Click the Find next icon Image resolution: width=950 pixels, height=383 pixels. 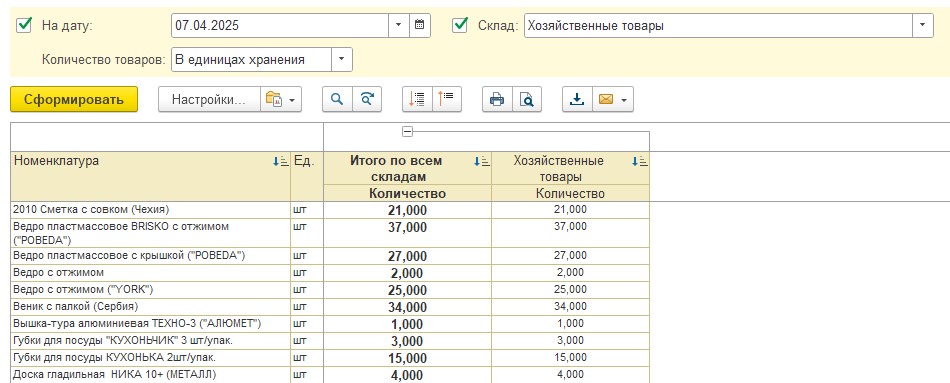(x=367, y=99)
